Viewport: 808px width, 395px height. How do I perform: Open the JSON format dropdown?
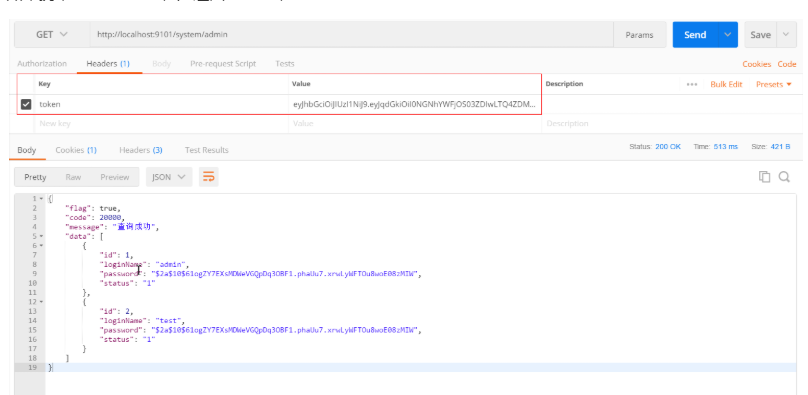tap(169, 177)
